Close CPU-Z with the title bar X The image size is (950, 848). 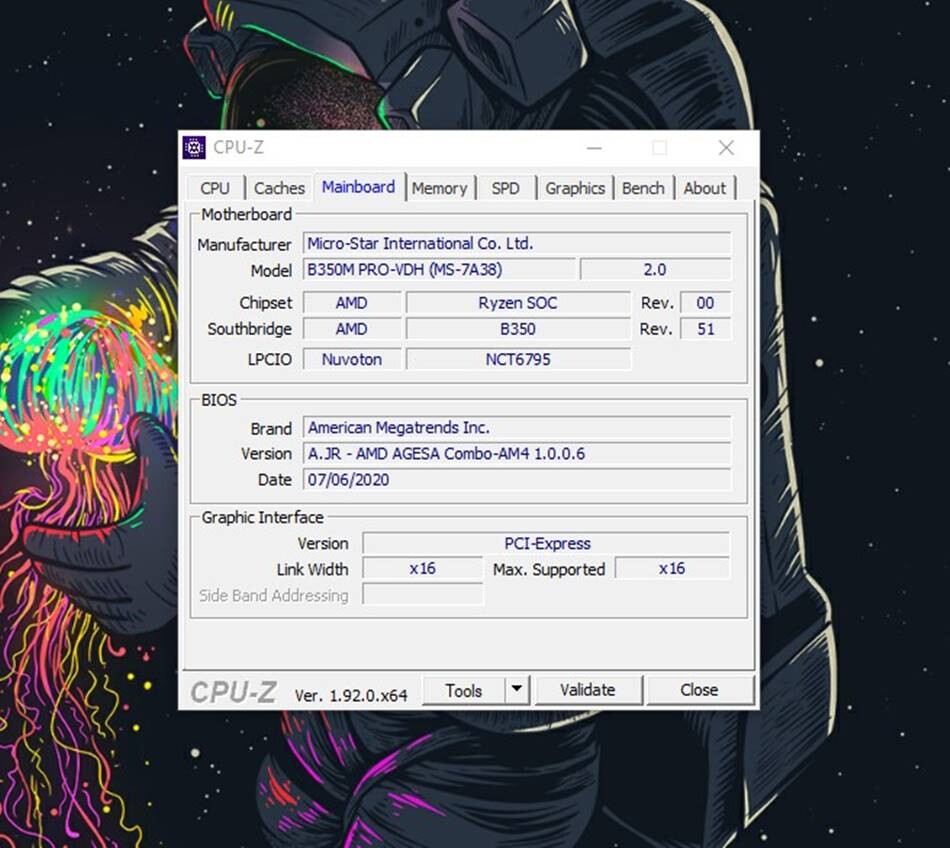click(726, 148)
